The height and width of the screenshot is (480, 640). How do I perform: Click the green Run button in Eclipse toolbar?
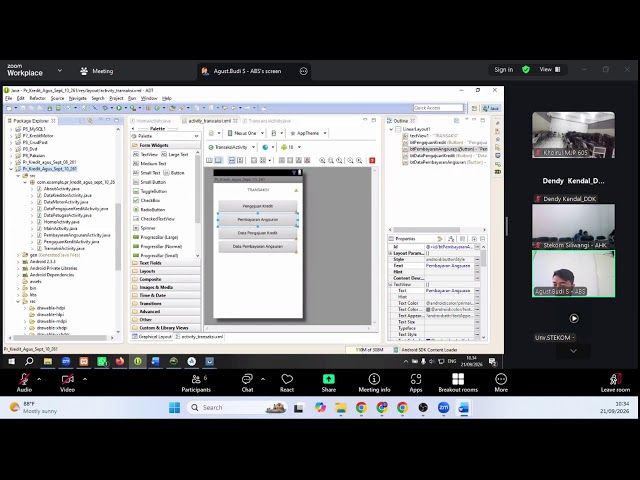[119, 108]
